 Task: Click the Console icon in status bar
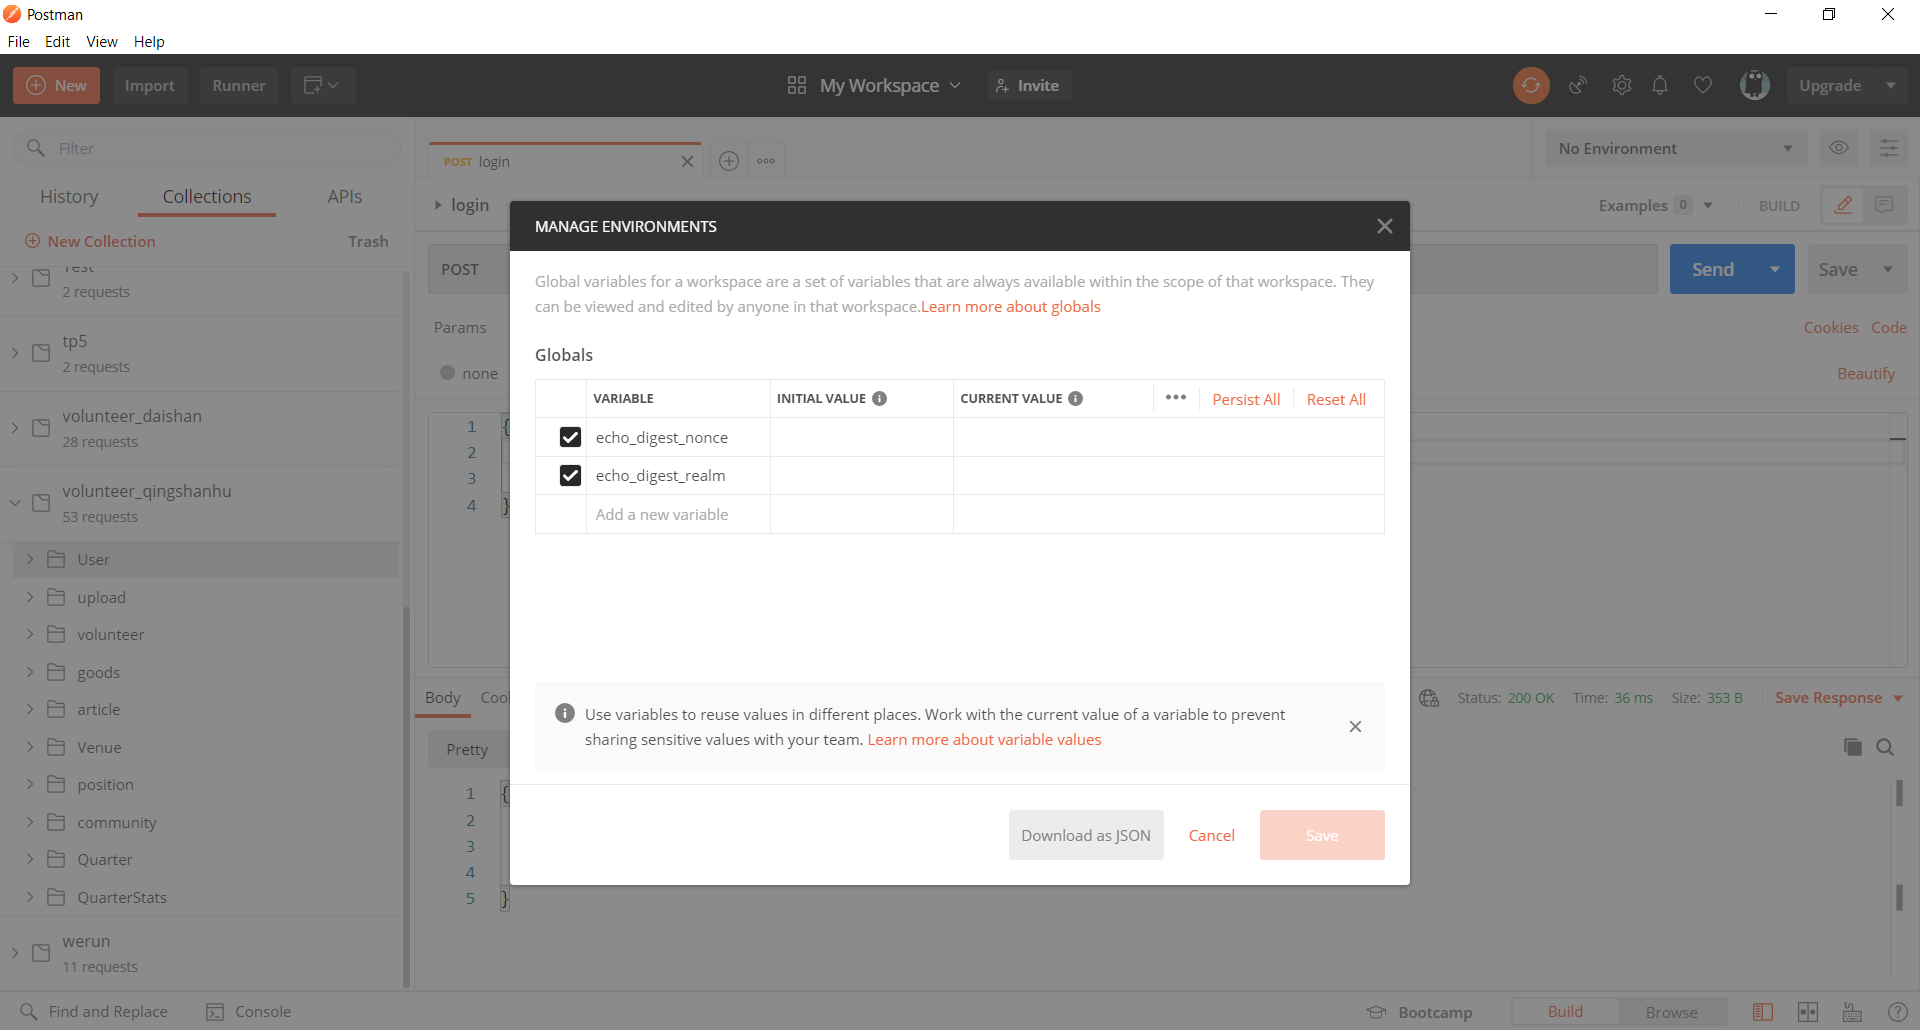(215, 1012)
